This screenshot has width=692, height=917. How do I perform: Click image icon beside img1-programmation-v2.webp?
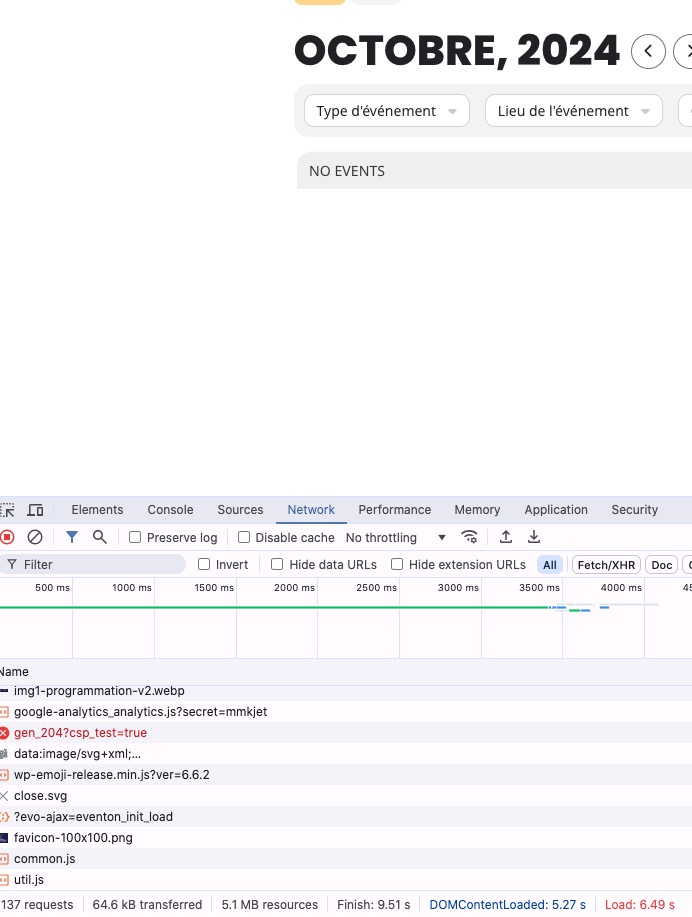point(5,691)
